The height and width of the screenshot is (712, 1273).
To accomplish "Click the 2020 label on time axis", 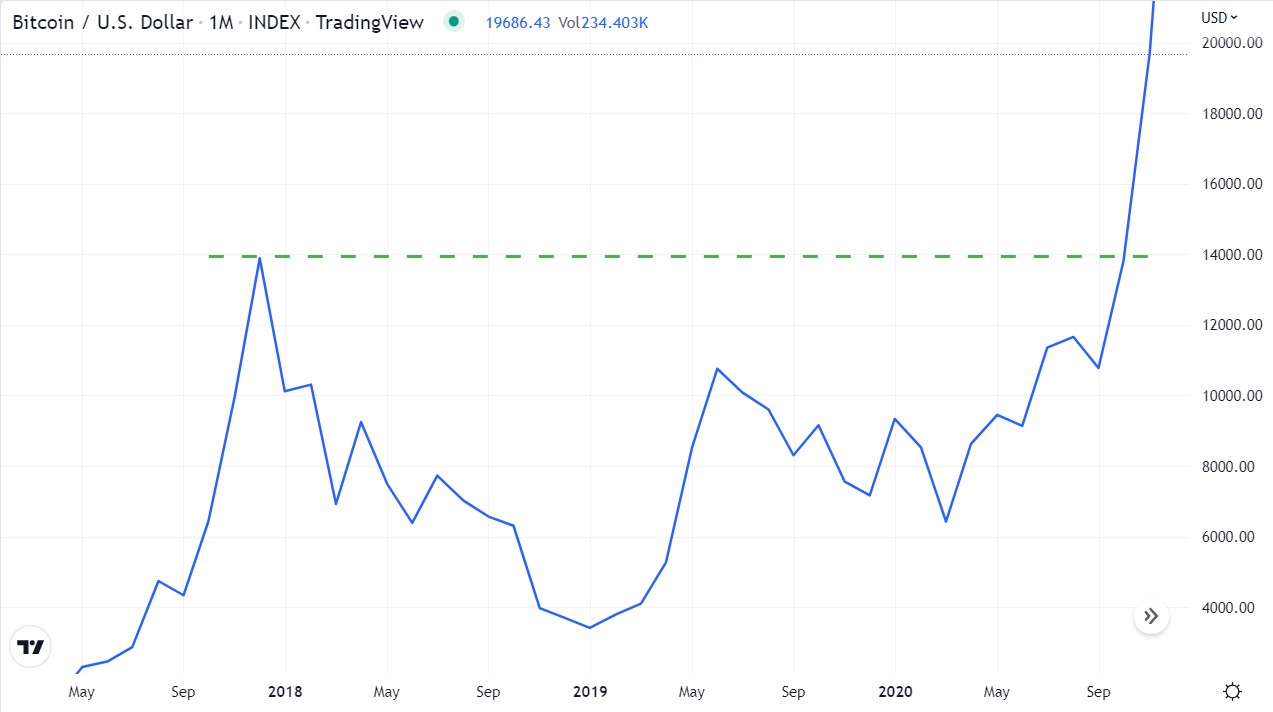I will (x=893, y=691).
